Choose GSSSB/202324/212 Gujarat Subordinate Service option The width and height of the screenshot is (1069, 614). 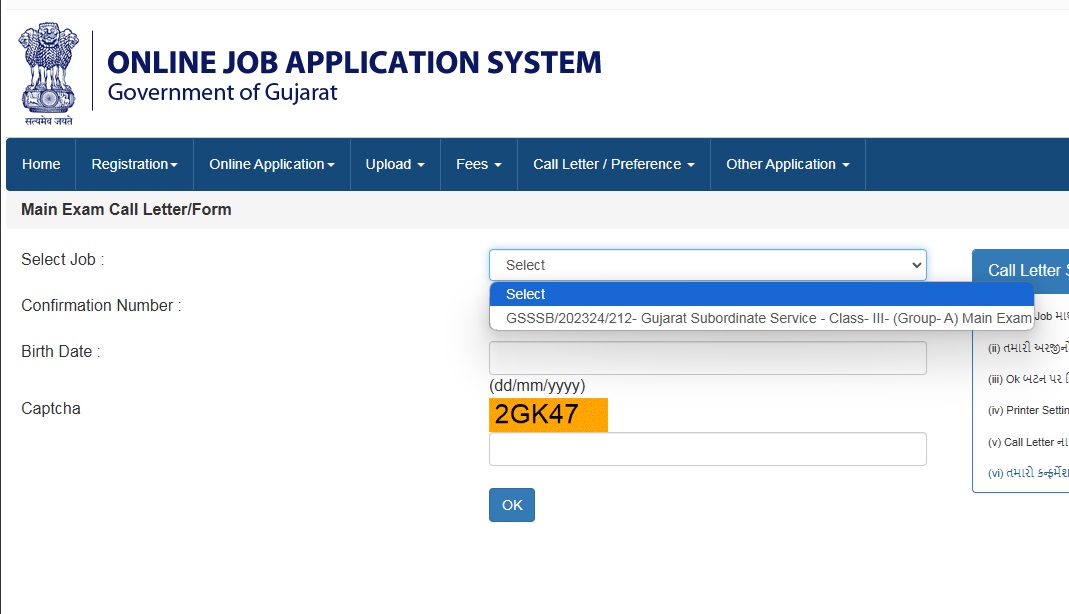click(x=762, y=318)
